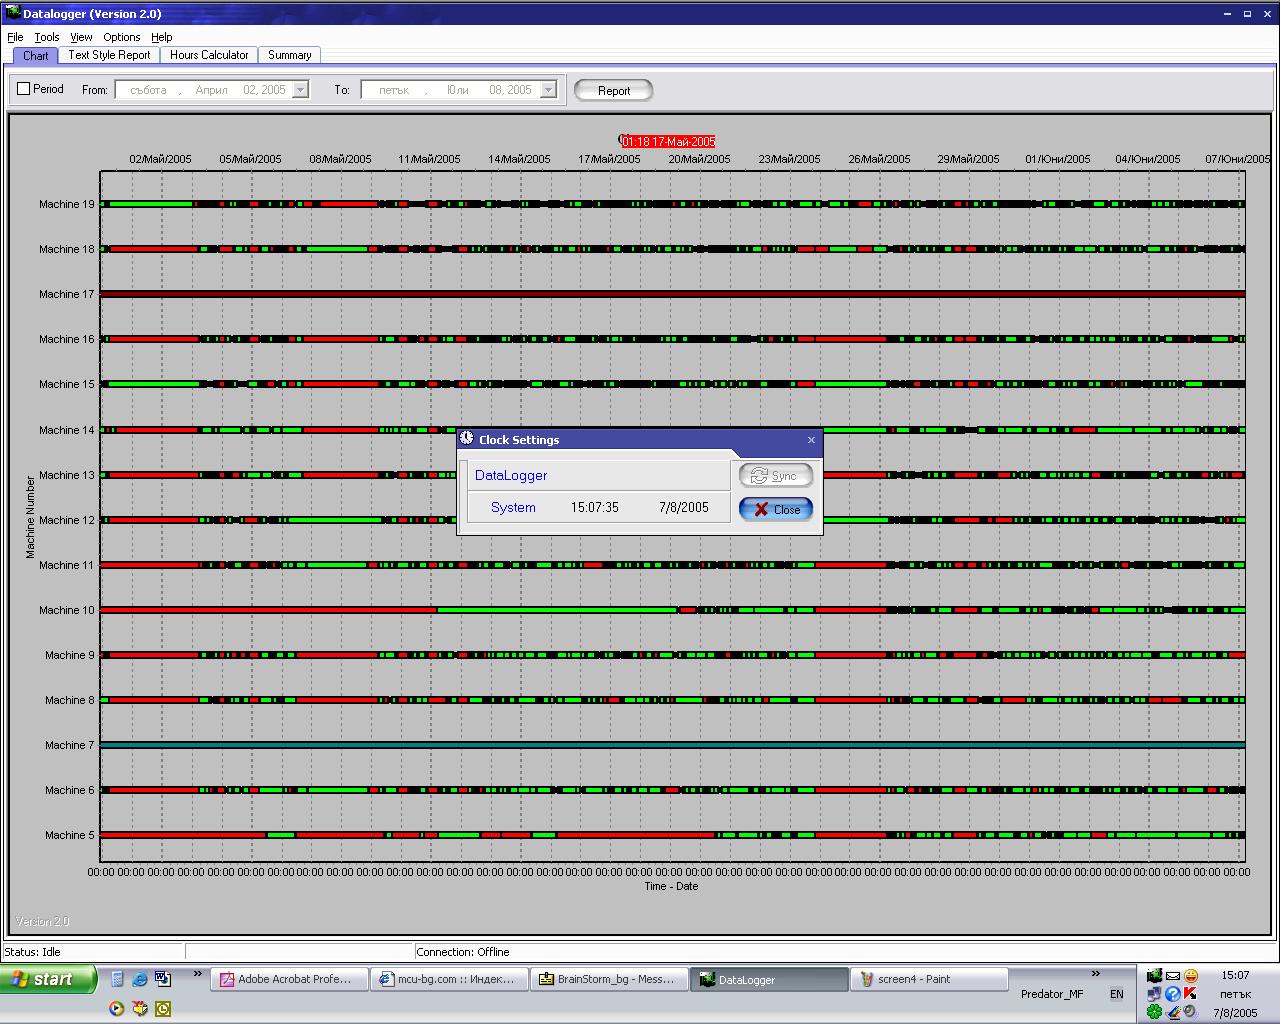Screen dimensions: 1280x1024
Task: Click the Report button
Action: [614, 90]
